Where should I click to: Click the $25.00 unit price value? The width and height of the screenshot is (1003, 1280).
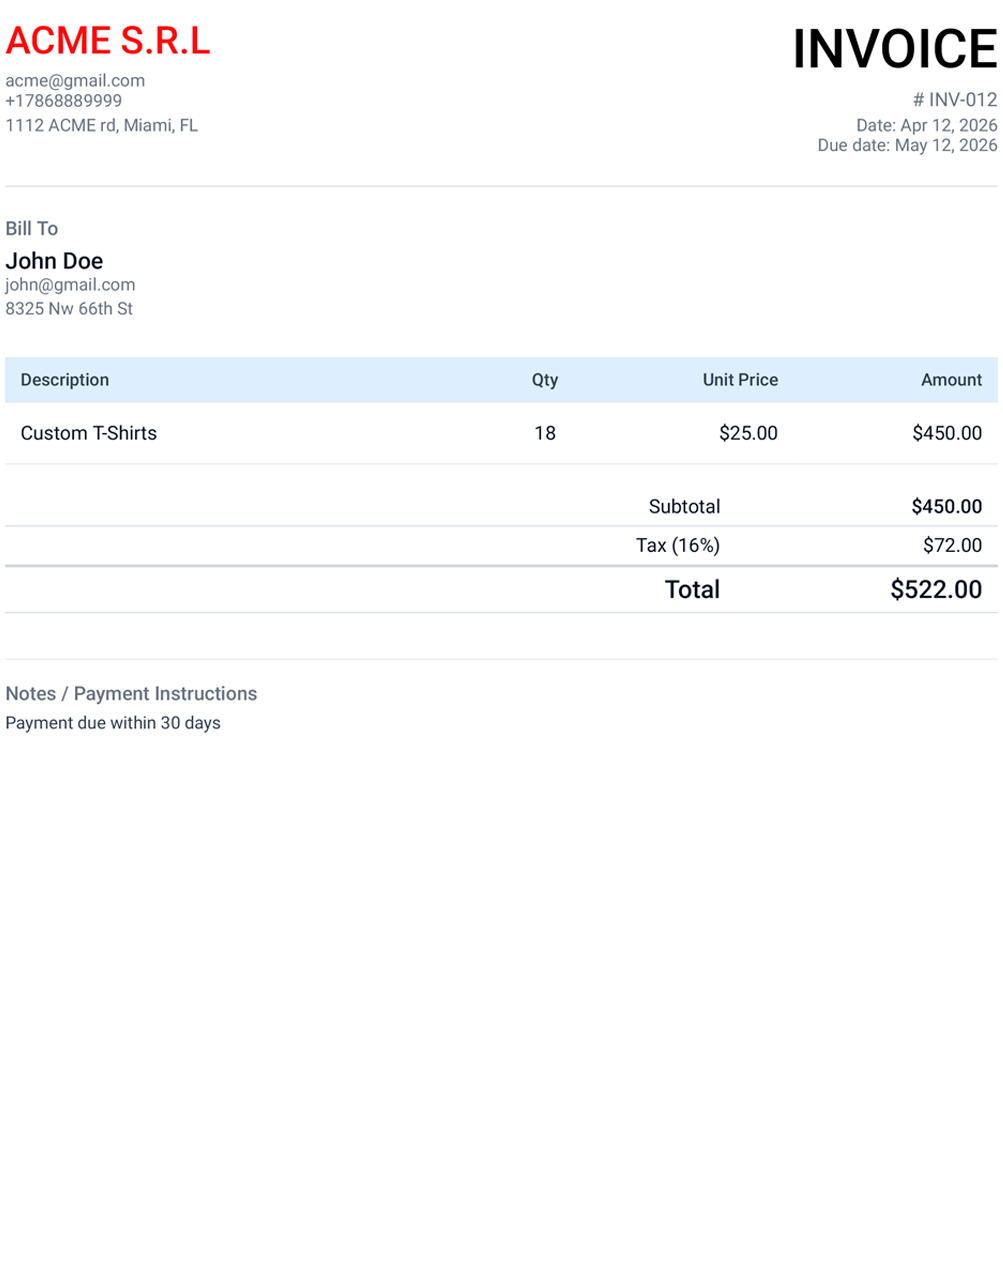pos(748,433)
